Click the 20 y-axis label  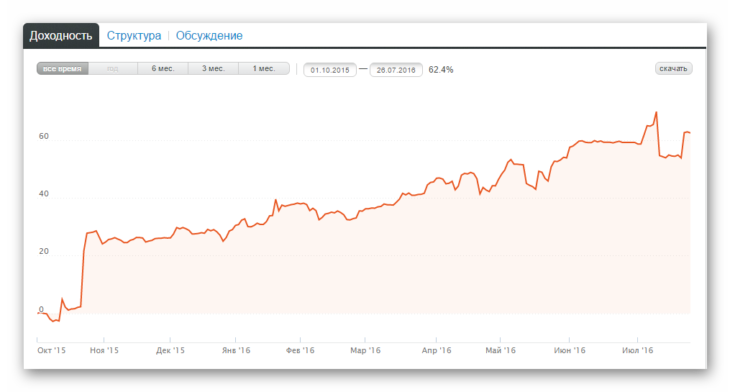(x=43, y=251)
